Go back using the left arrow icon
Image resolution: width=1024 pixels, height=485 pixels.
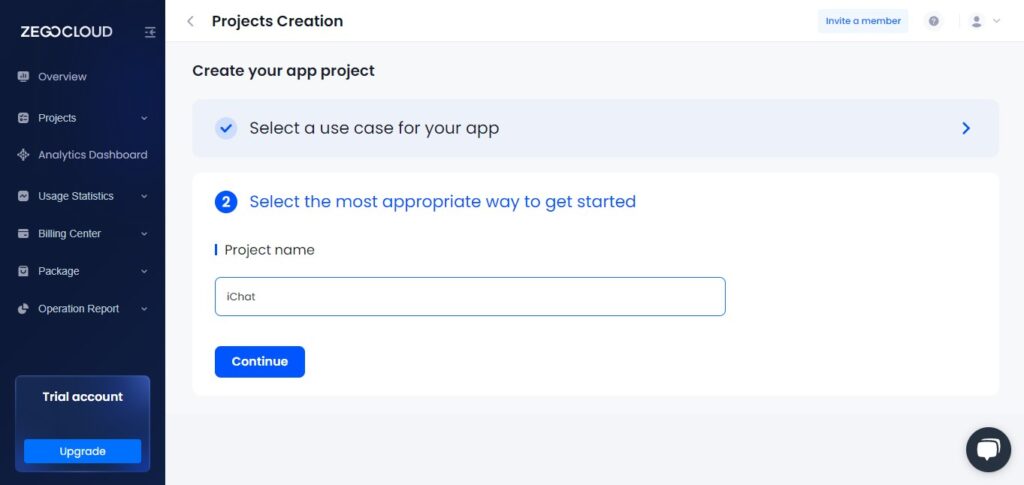[x=190, y=21]
